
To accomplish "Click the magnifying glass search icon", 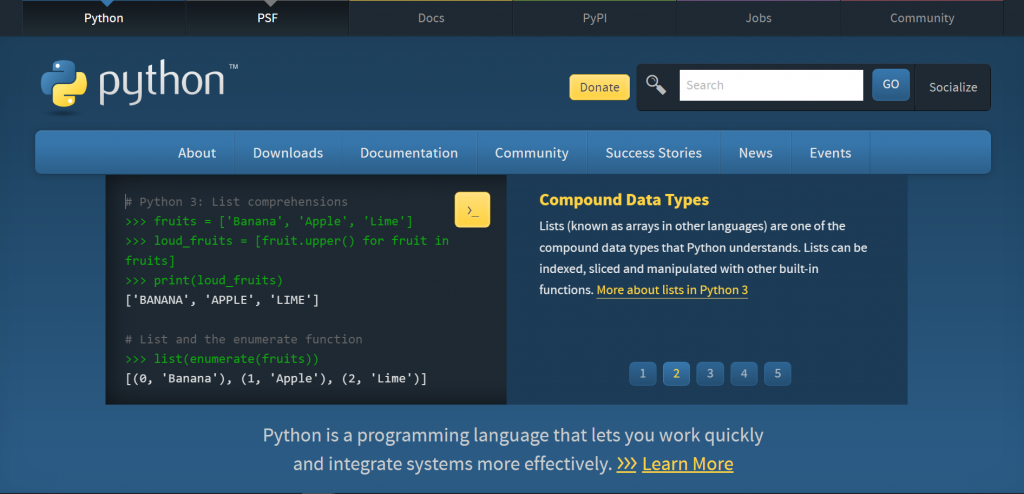I will pos(656,85).
